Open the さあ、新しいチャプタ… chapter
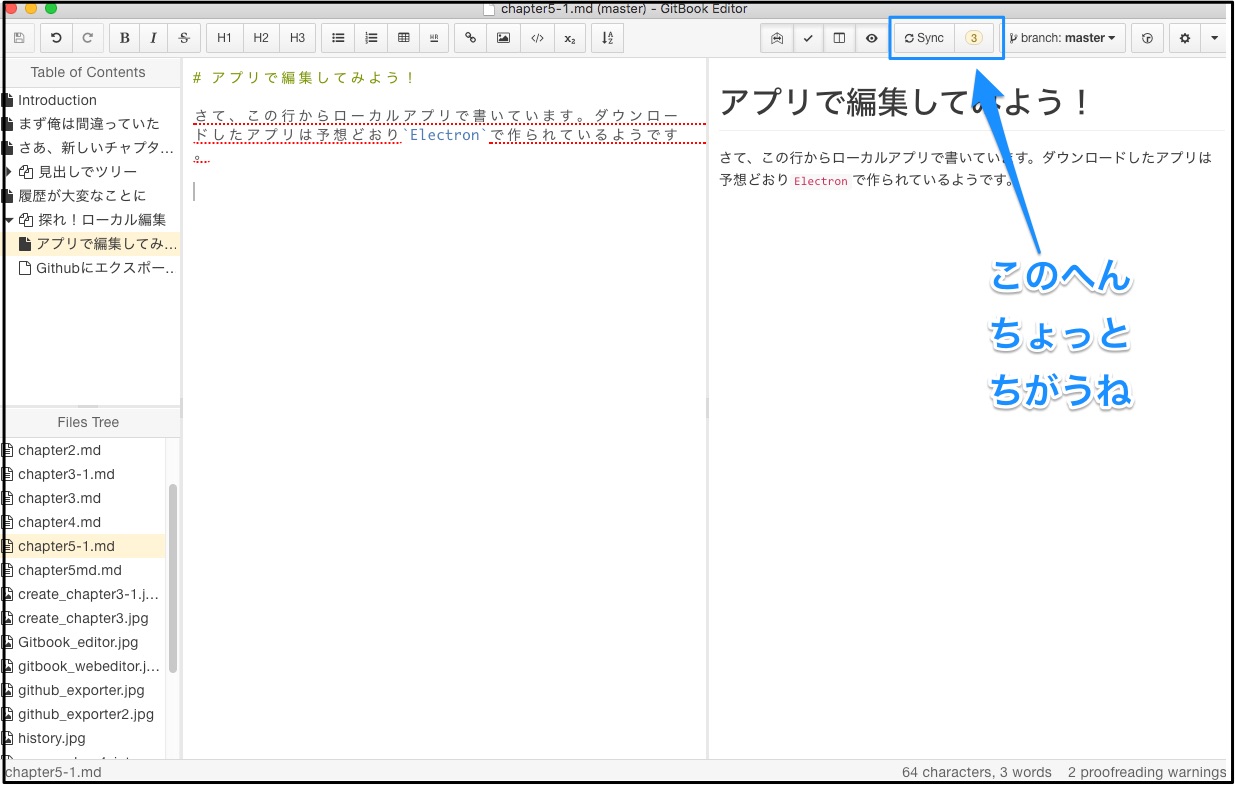Image resolution: width=1235 pixels, height=785 pixels. (91, 148)
